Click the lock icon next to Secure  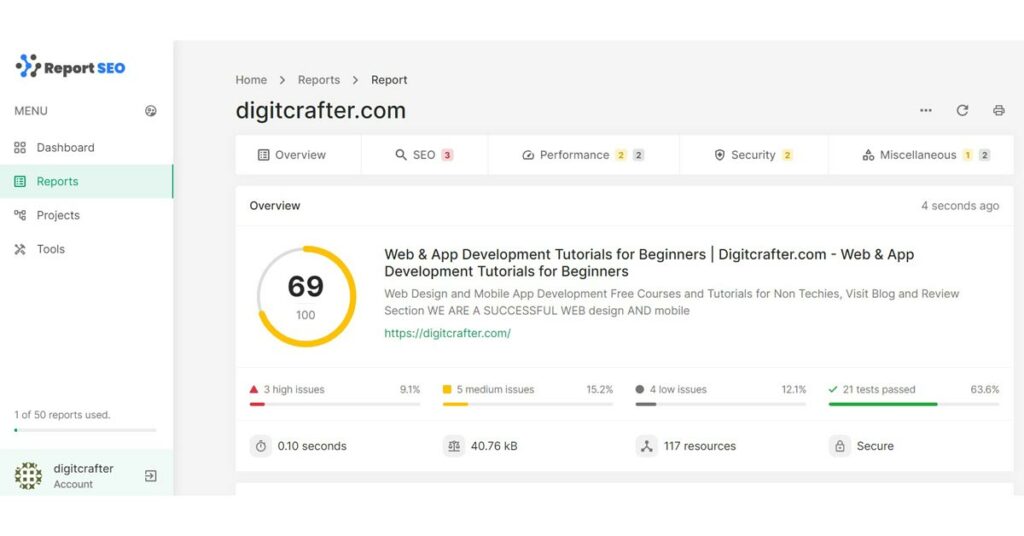[x=840, y=447]
